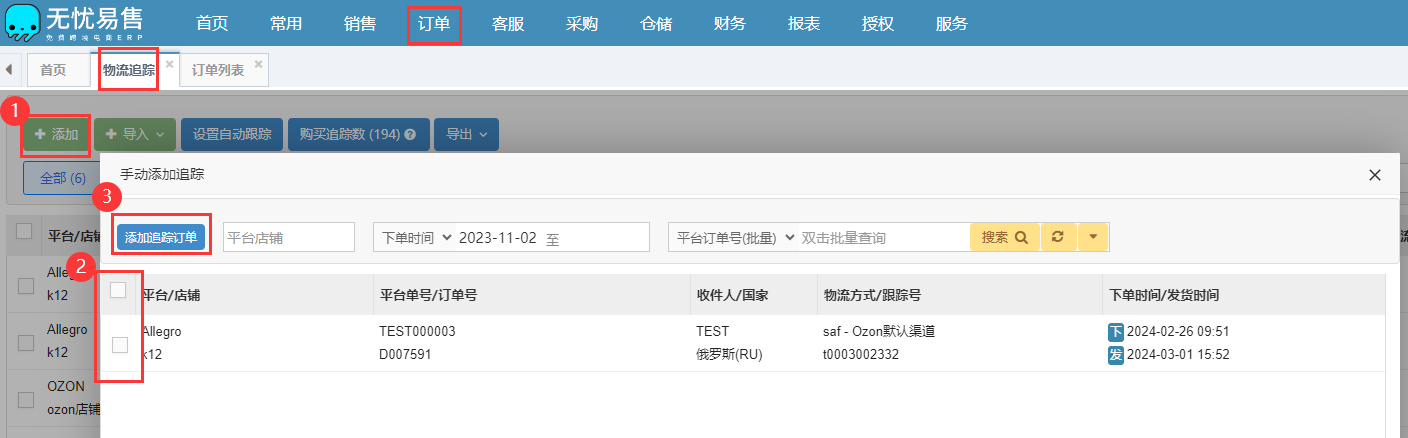The width and height of the screenshot is (1408, 438).
Task: Click the 平台店铺 input field
Action: 289,238
